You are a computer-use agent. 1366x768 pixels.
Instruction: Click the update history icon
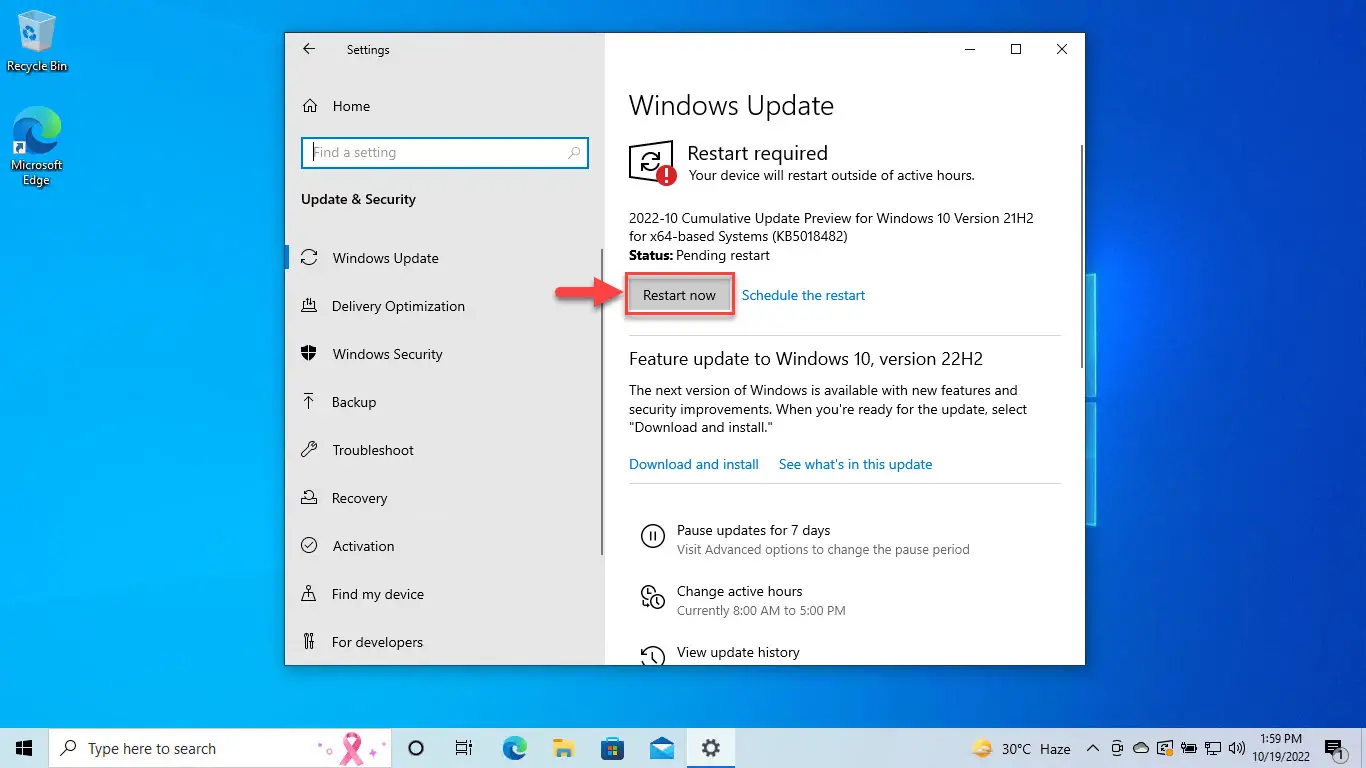coord(652,656)
